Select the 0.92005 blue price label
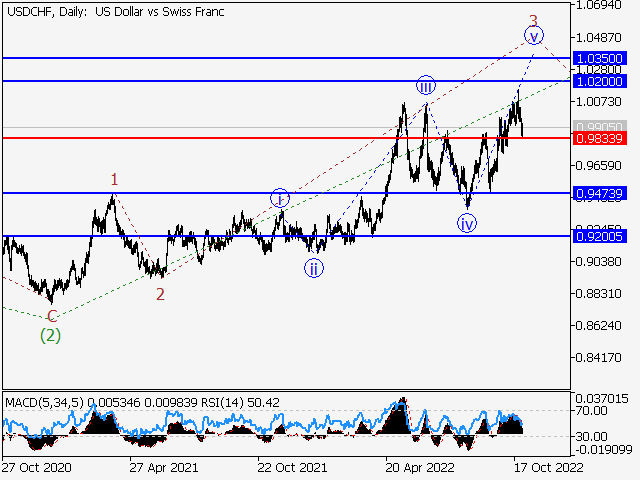Image resolution: width=640 pixels, height=480 pixels. (600, 236)
